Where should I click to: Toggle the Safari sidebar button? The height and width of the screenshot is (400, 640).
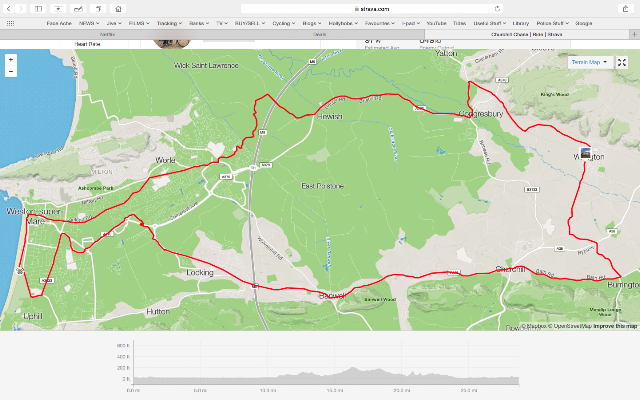pyautogui.click(x=38, y=9)
